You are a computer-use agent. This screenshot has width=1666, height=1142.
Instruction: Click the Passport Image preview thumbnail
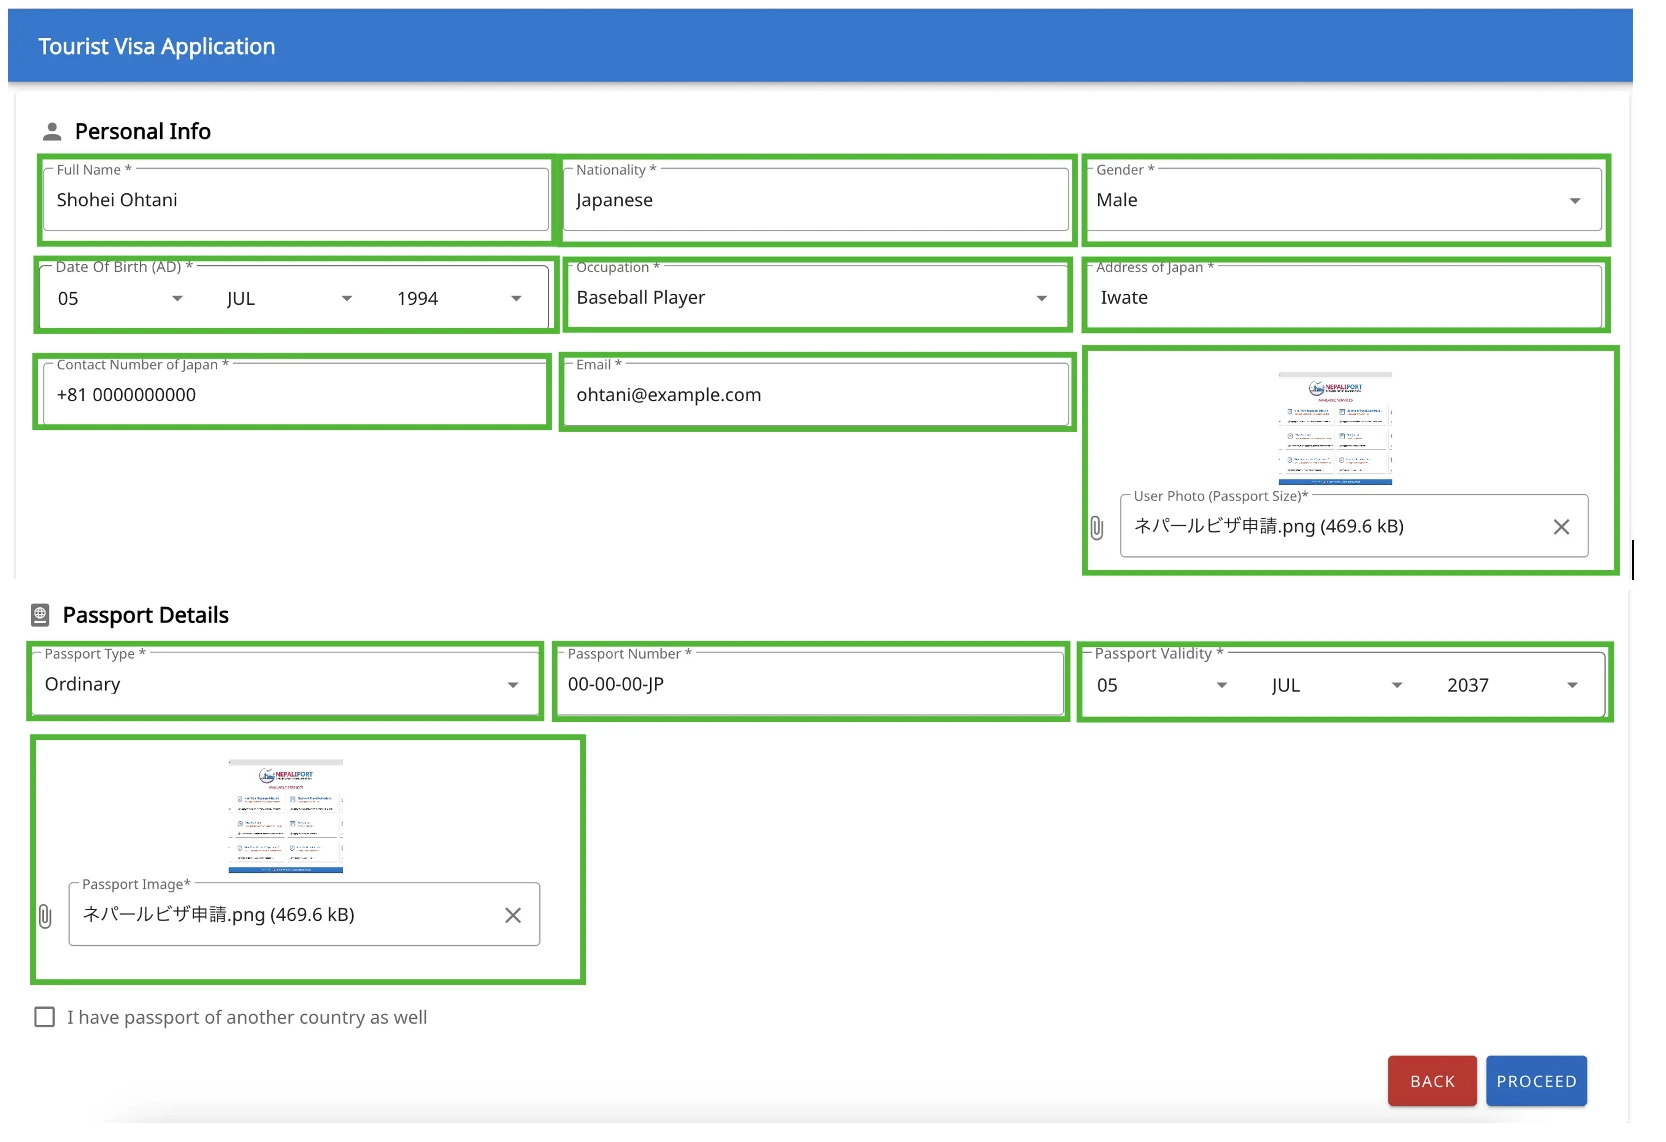pos(286,816)
